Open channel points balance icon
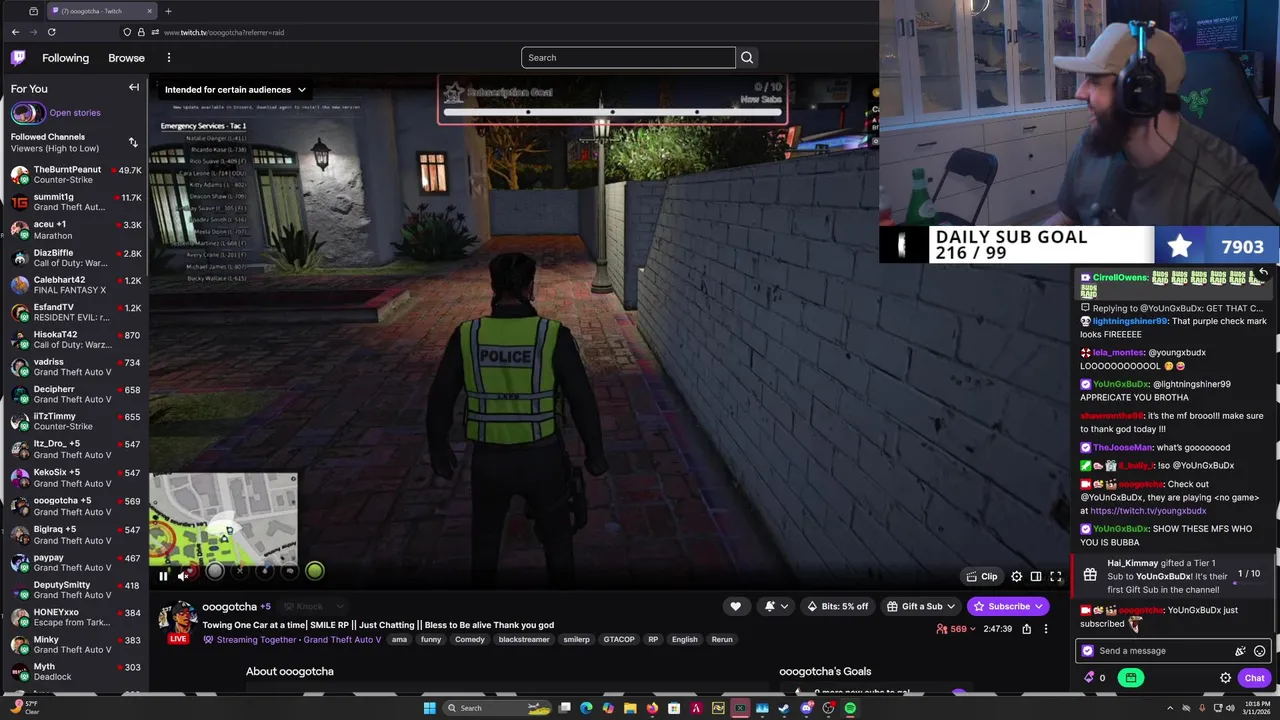This screenshot has width=1280, height=720. click(x=1096, y=678)
